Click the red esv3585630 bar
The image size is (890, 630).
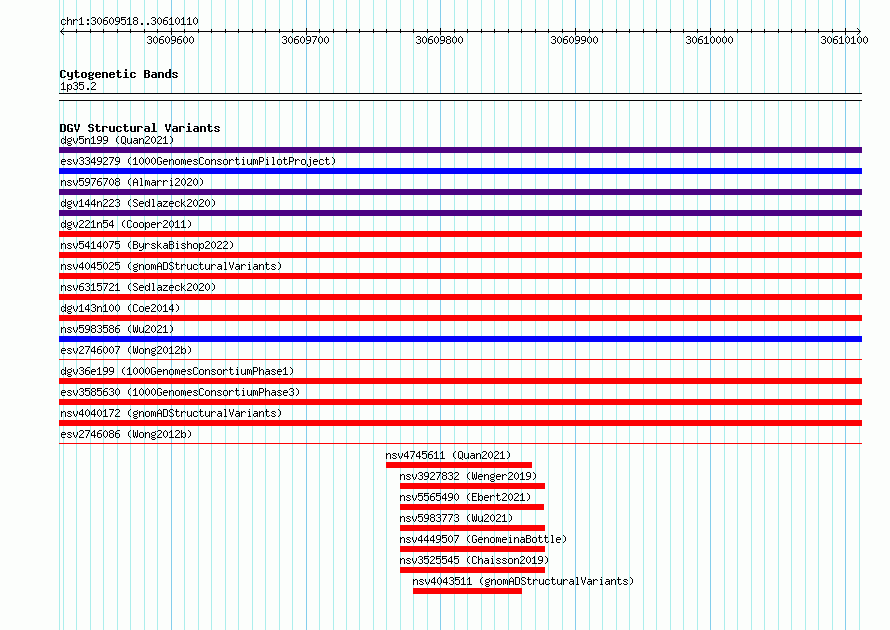click(x=460, y=402)
